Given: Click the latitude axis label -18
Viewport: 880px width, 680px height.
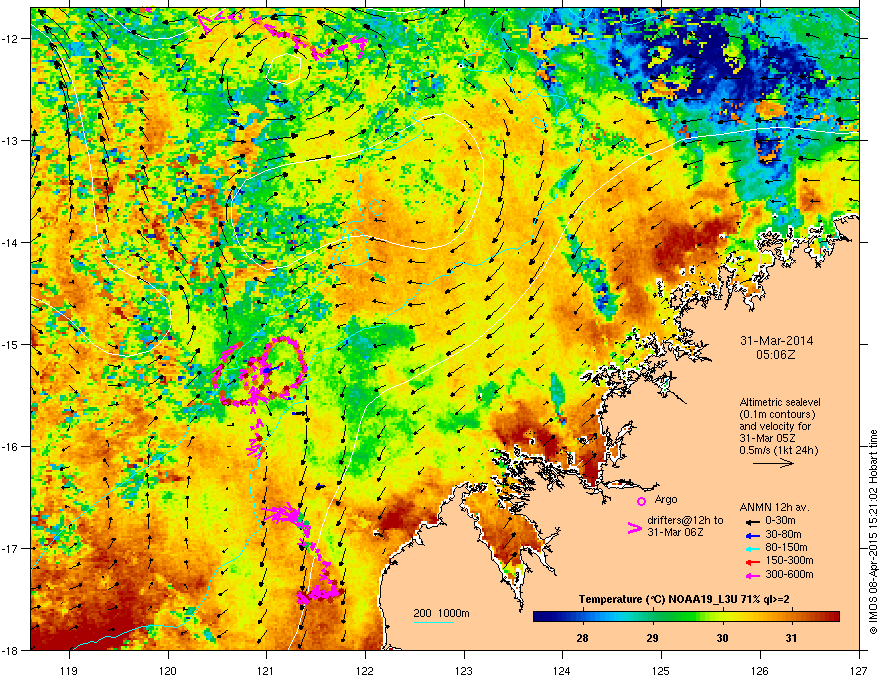Looking at the screenshot, I should tap(11, 650).
